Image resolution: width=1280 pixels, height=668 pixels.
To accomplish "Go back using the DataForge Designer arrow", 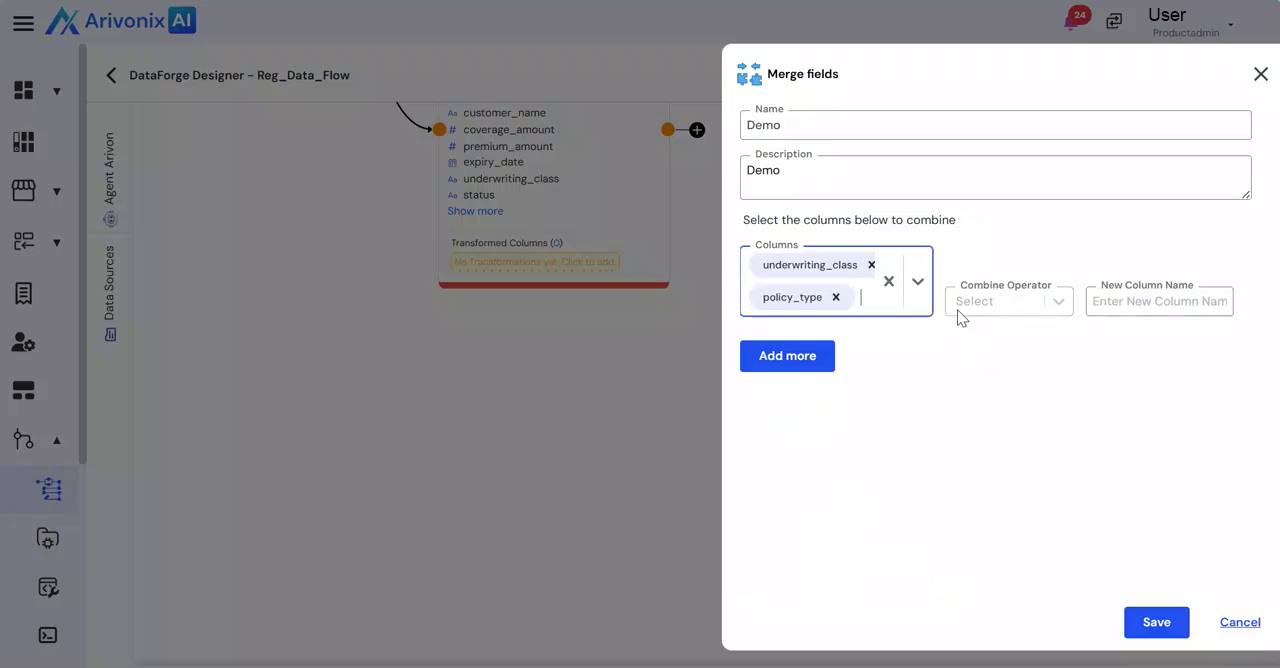I will (111, 75).
